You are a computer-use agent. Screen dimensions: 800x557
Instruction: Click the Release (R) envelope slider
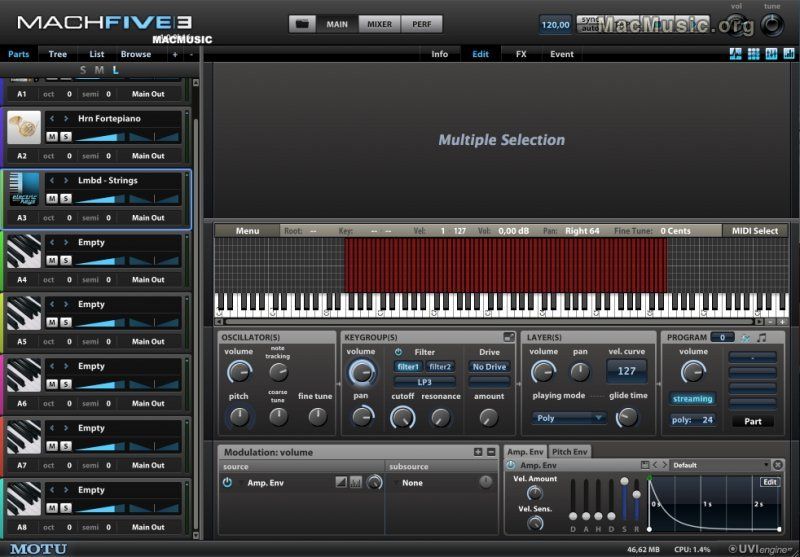pyautogui.click(x=636, y=499)
